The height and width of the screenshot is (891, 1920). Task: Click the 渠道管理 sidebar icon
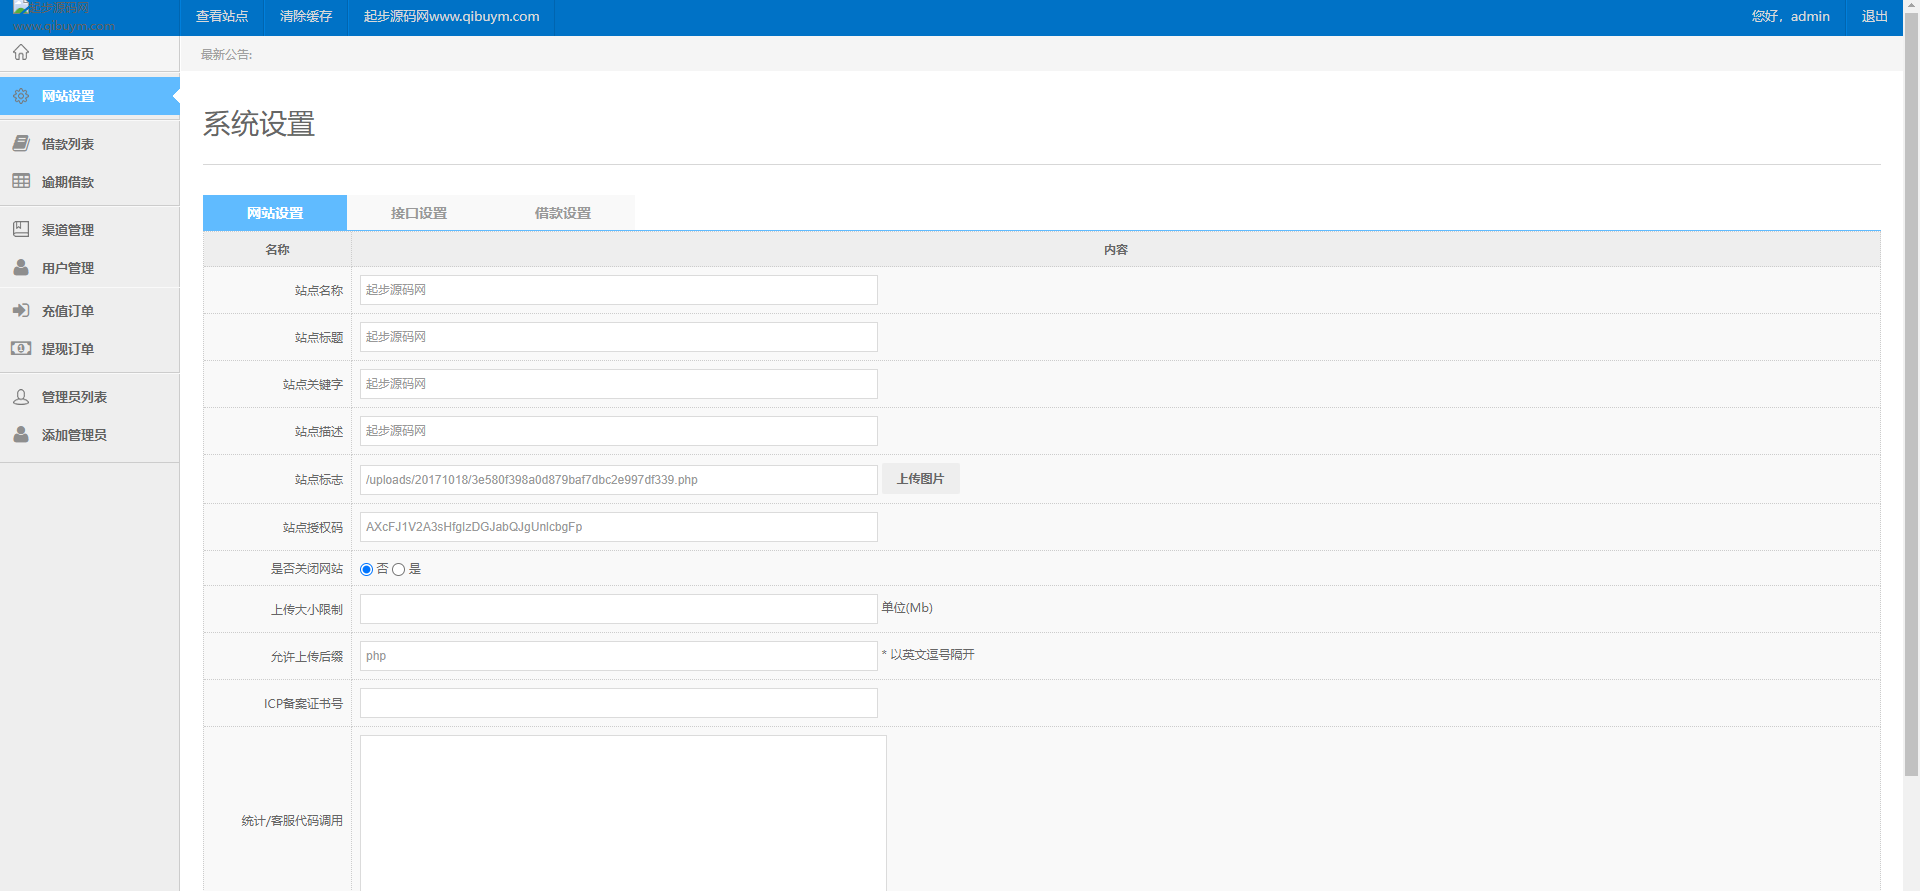pos(21,229)
